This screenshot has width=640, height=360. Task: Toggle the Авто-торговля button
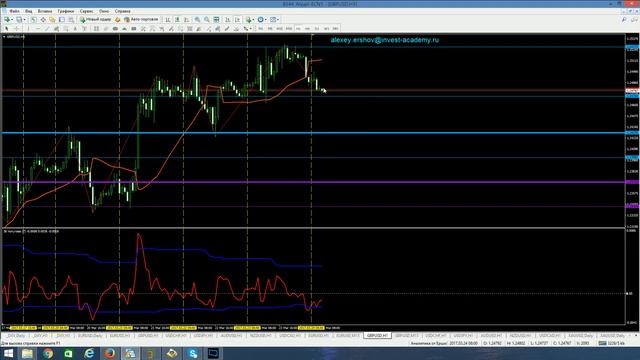141,20
